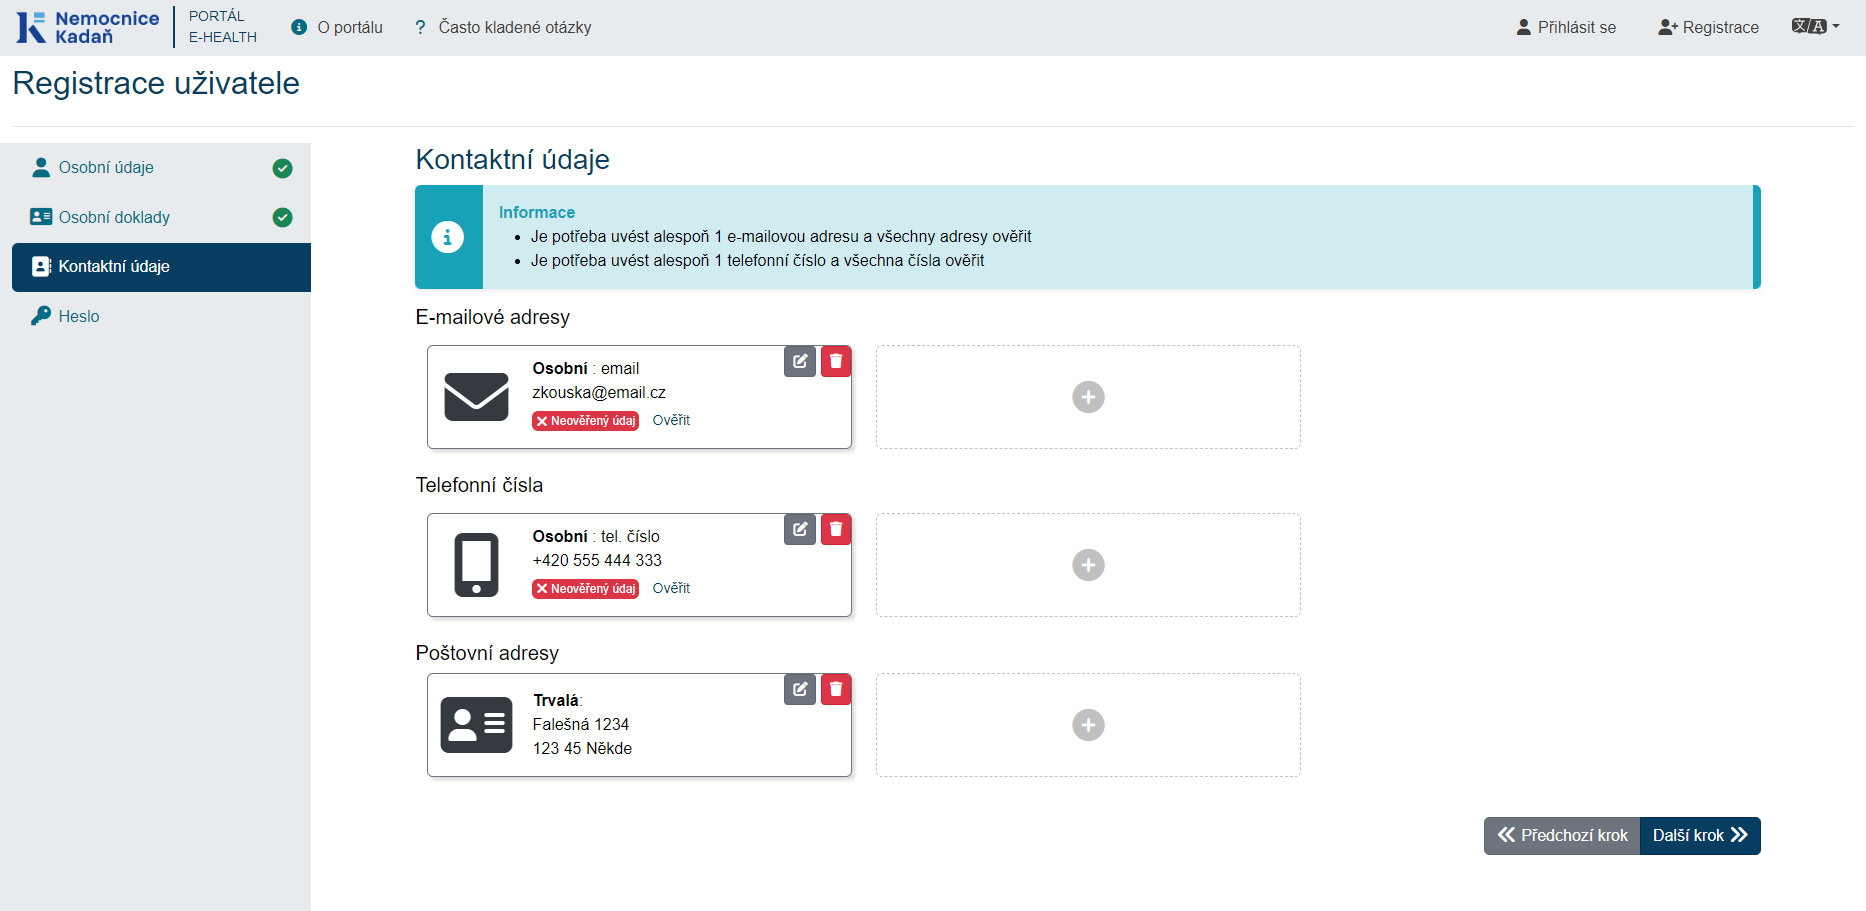
Task: Open the language selector dropdown
Action: [1815, 26]
